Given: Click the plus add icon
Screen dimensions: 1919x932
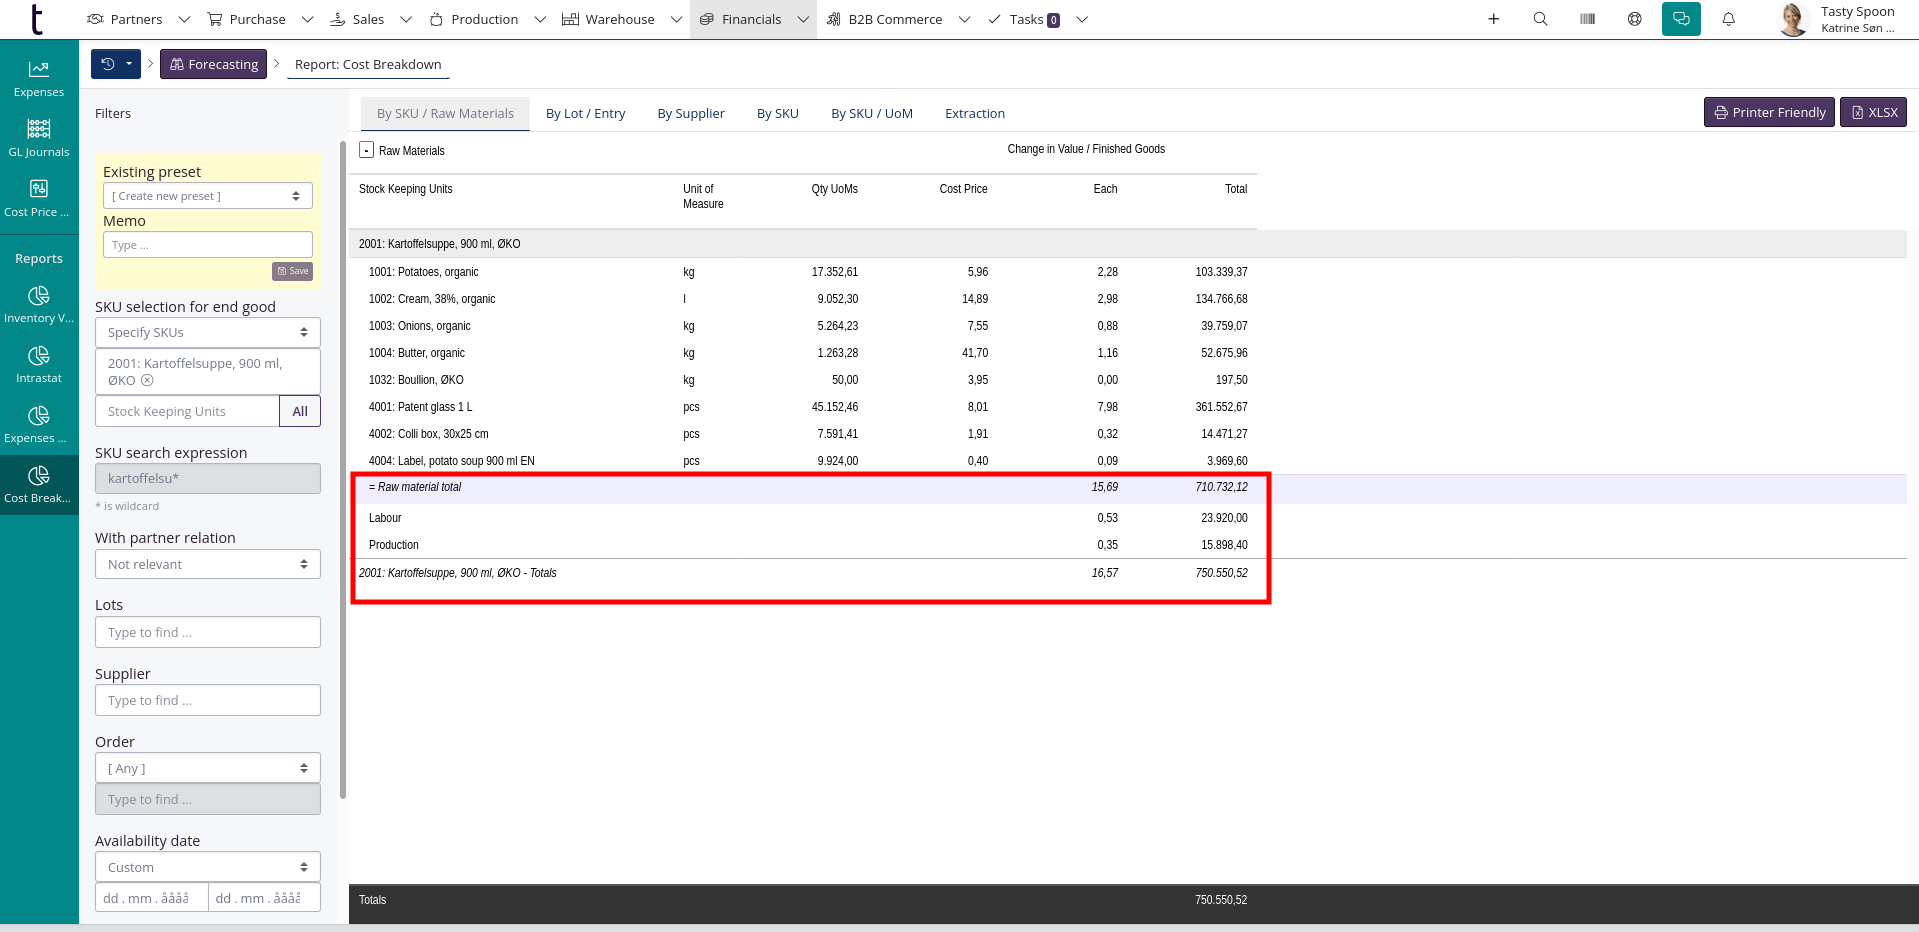Looking at the screenshot, I should coord(1493,19).
